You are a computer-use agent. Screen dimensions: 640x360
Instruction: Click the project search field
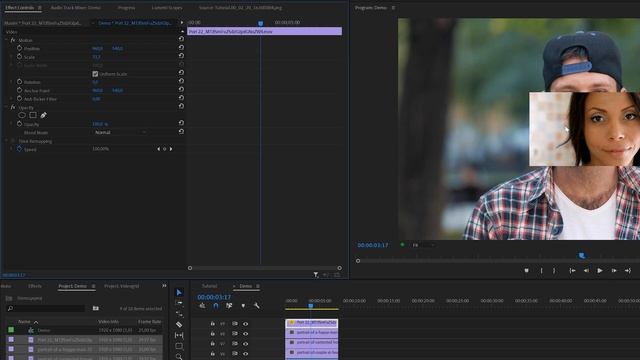[x=46, y=308]
